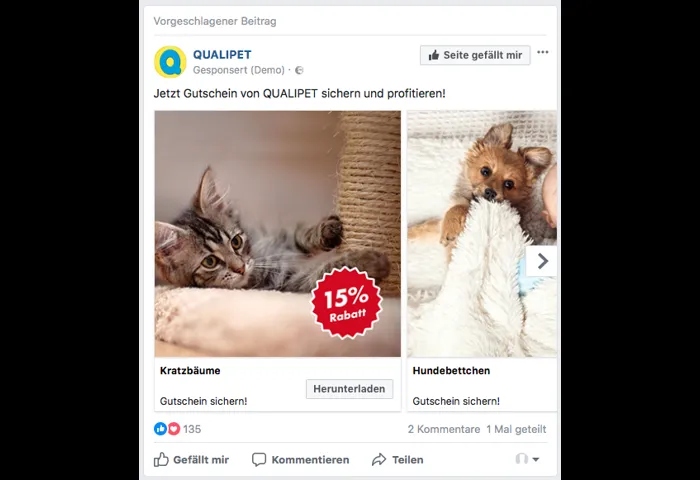Viewport: 700px width, 480px height.
Task: Open the three-dot post options menu
Action: pos(542,52)
